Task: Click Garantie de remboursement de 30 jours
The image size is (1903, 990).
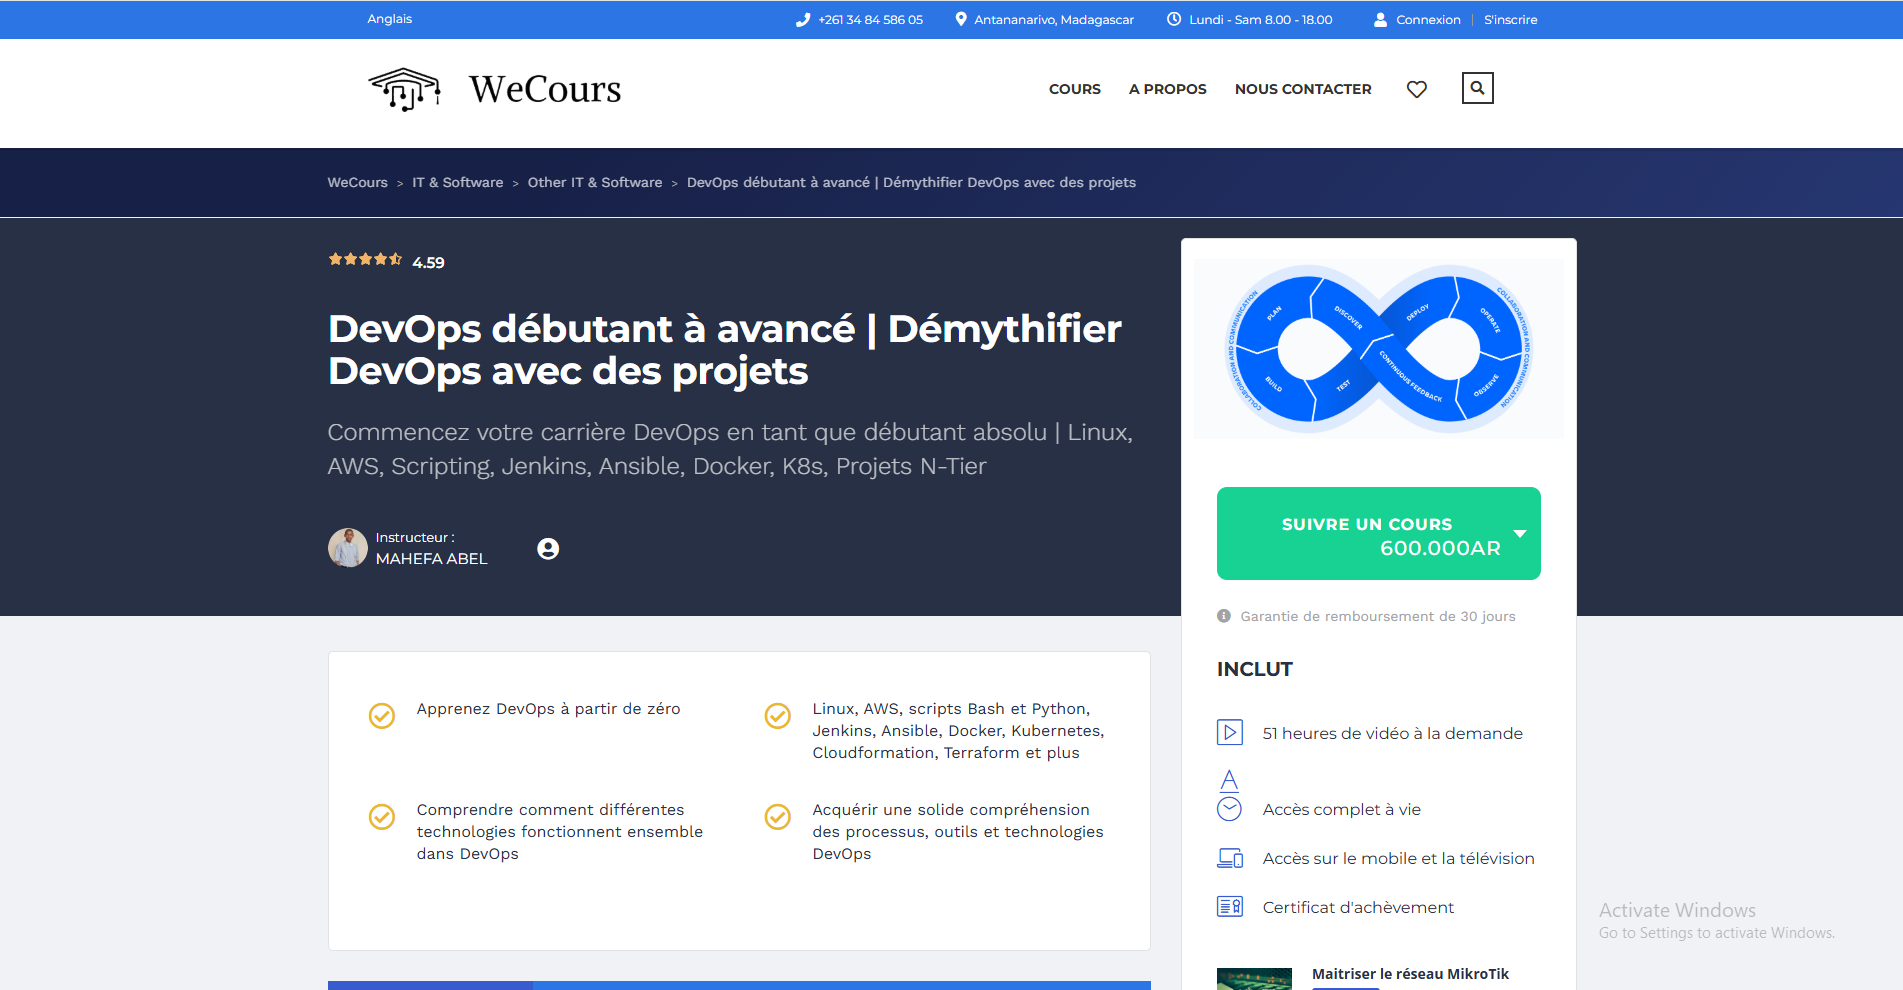Action: pos(1378,616)
